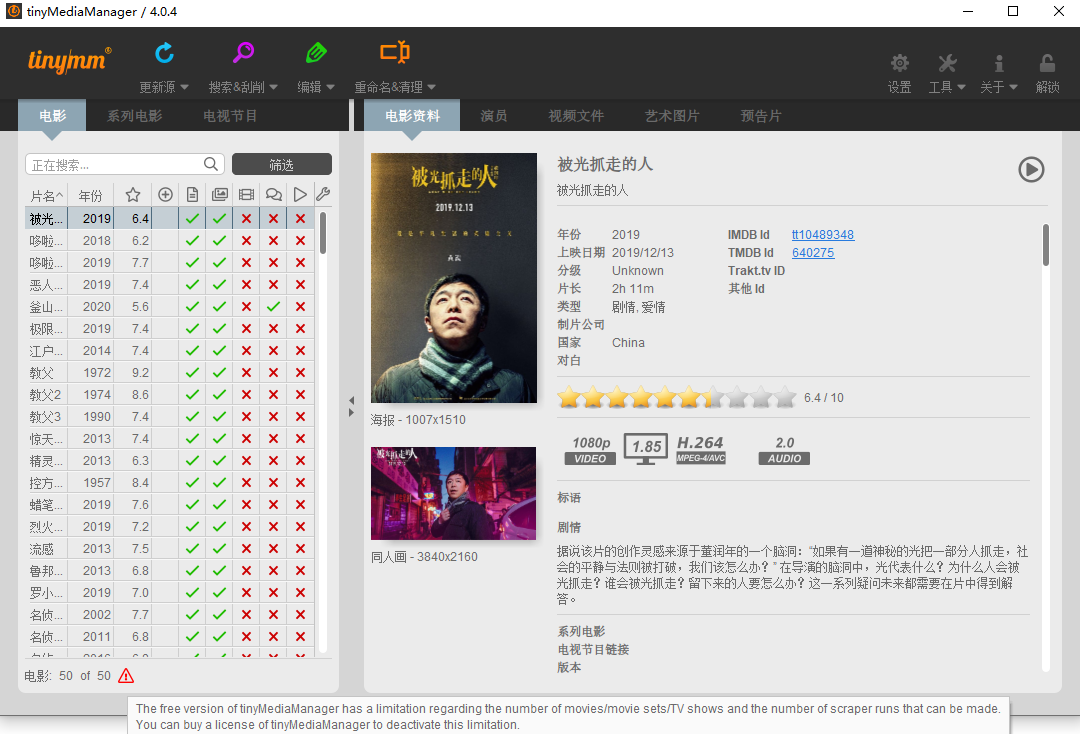
Task: Sort by the watched play triangle column
Action: click(300, 195)
